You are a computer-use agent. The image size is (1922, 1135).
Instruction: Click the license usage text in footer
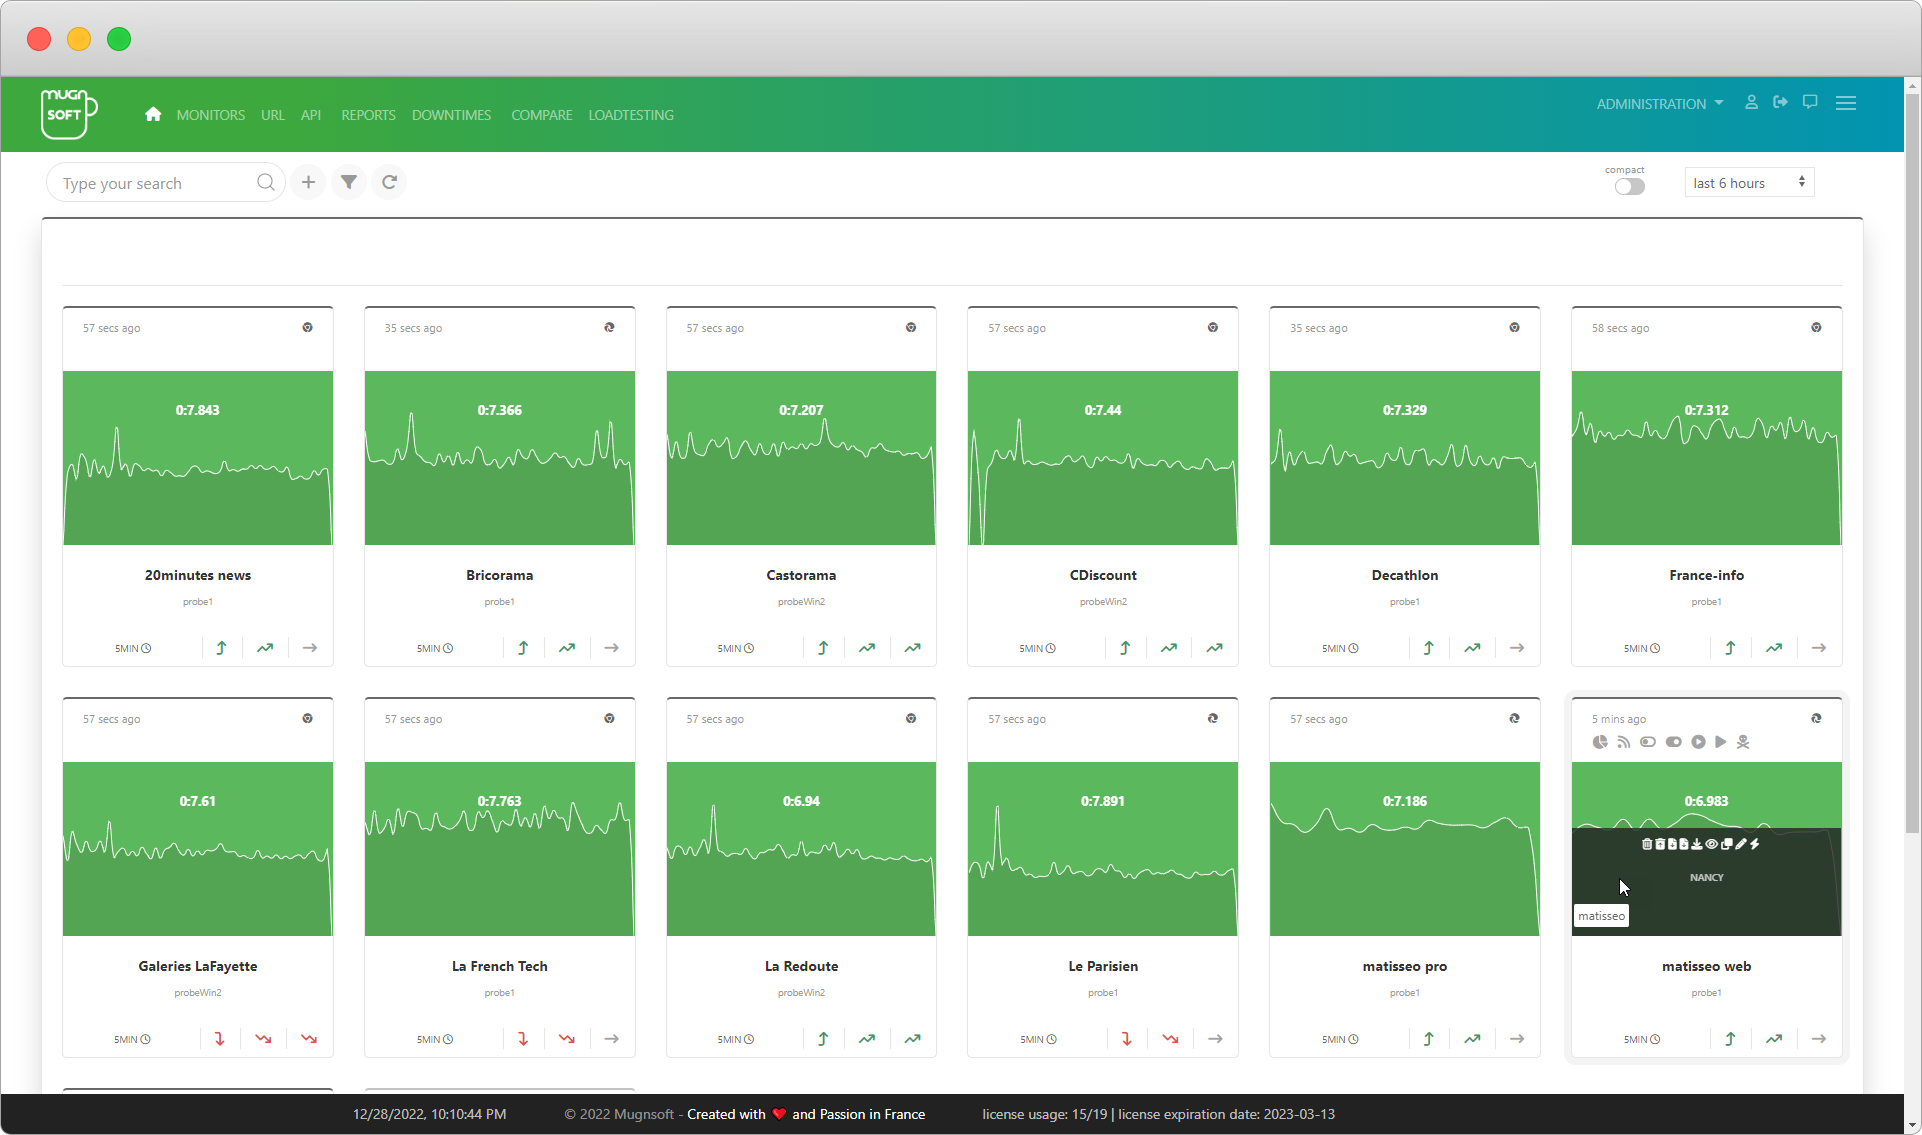[1044, 1114]
